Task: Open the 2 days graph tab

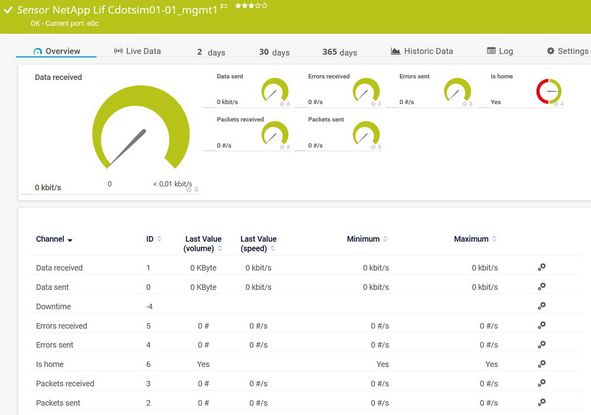Action: (x=211, y=52)
